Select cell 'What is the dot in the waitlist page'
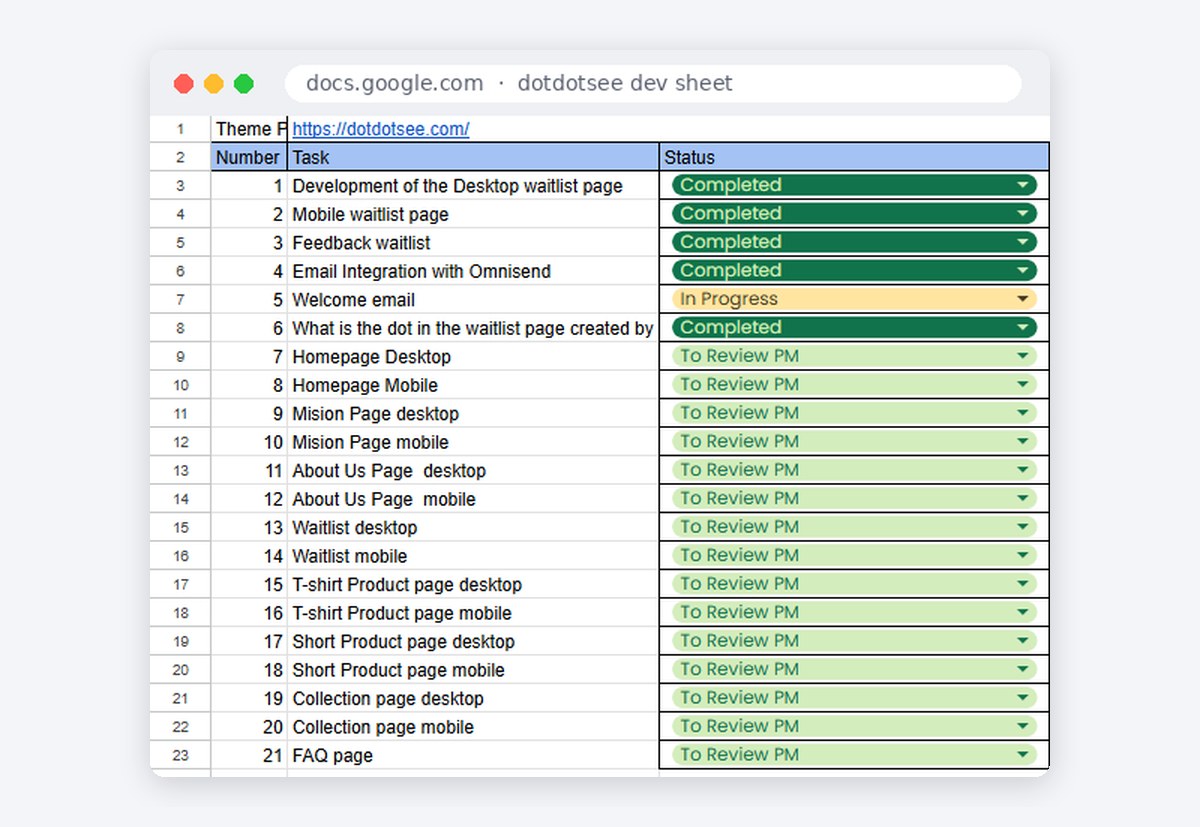This screenshot has width=1200, height=827. point(473,328)
